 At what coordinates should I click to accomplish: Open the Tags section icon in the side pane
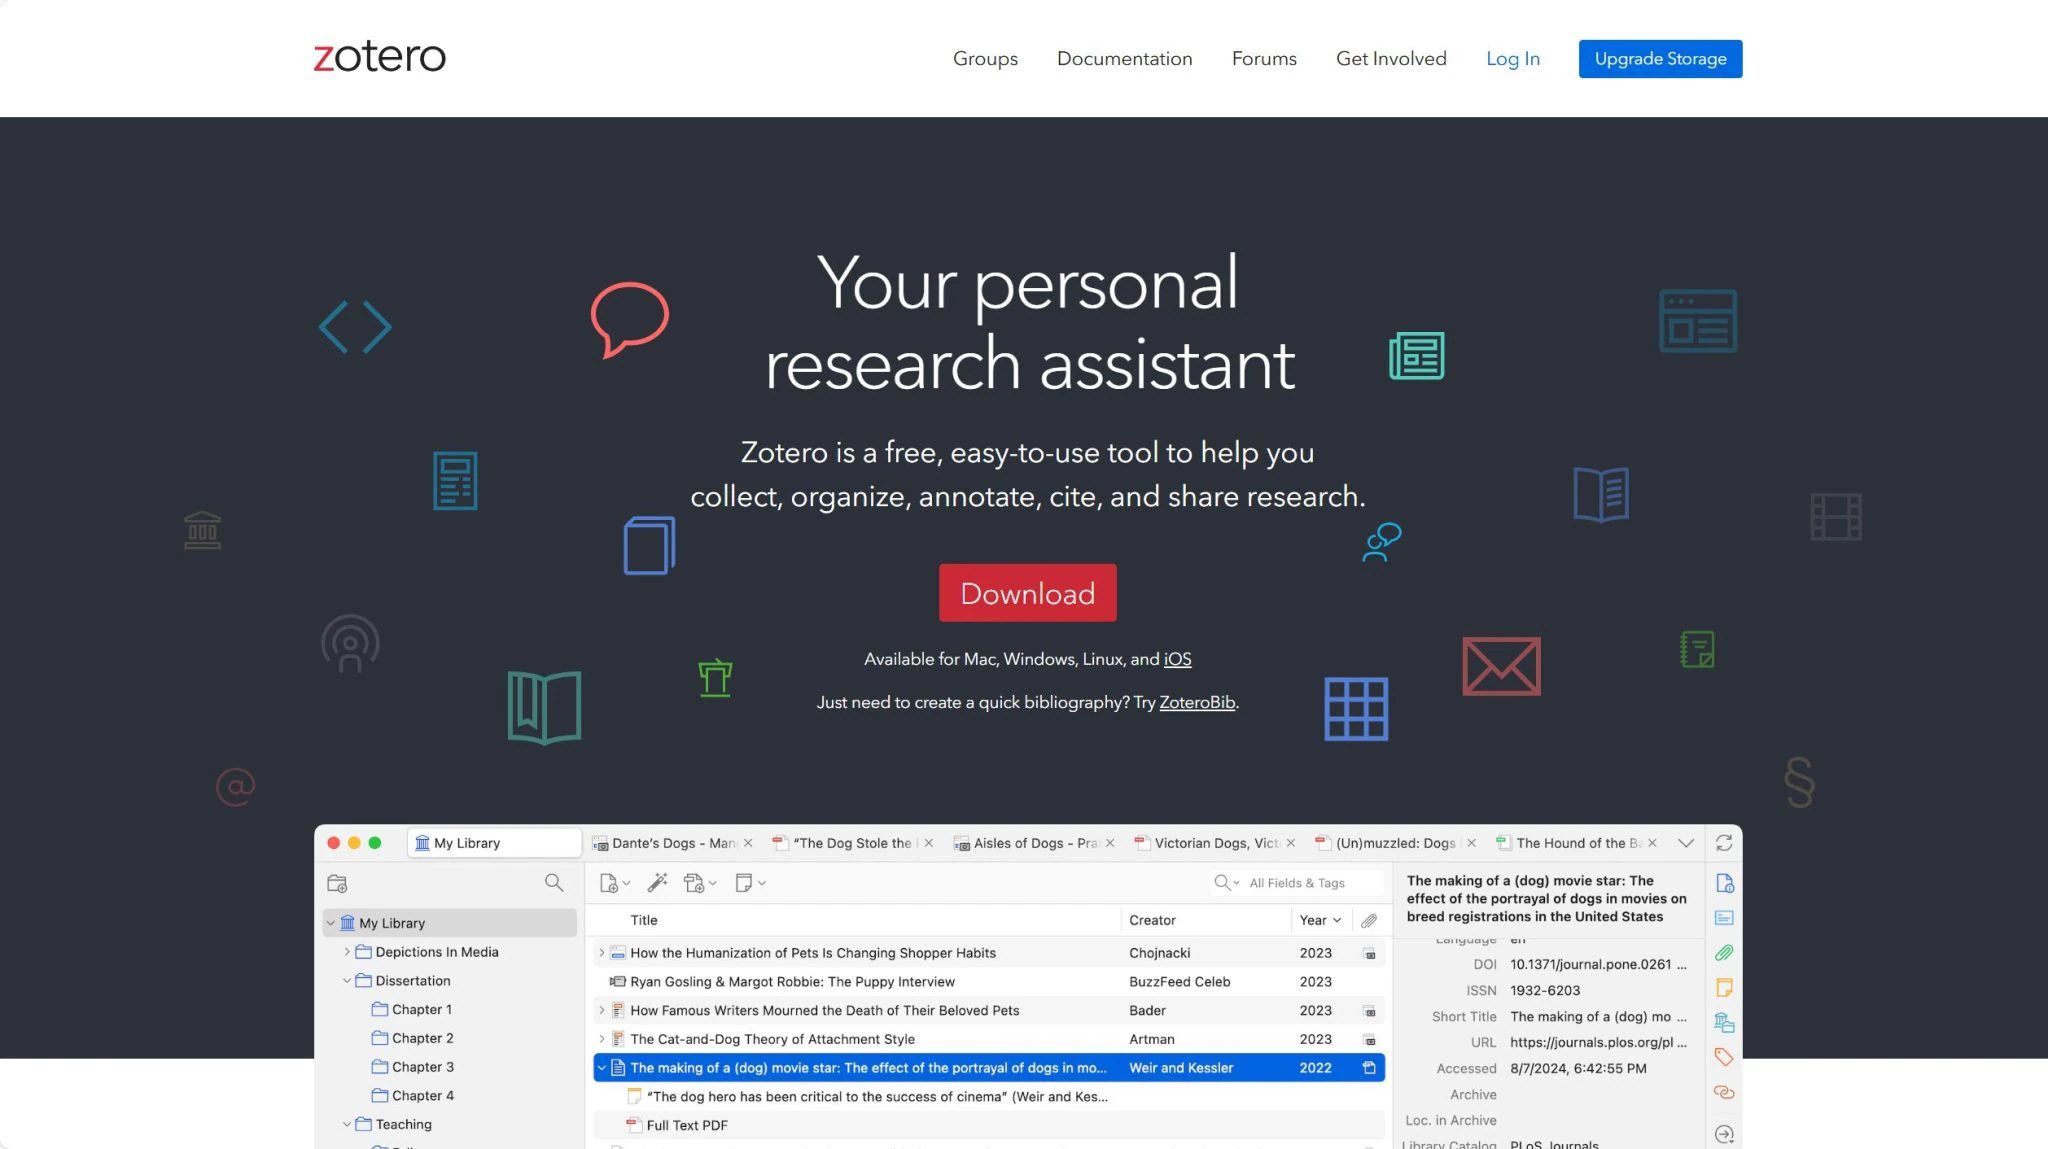[1724, 1057]
